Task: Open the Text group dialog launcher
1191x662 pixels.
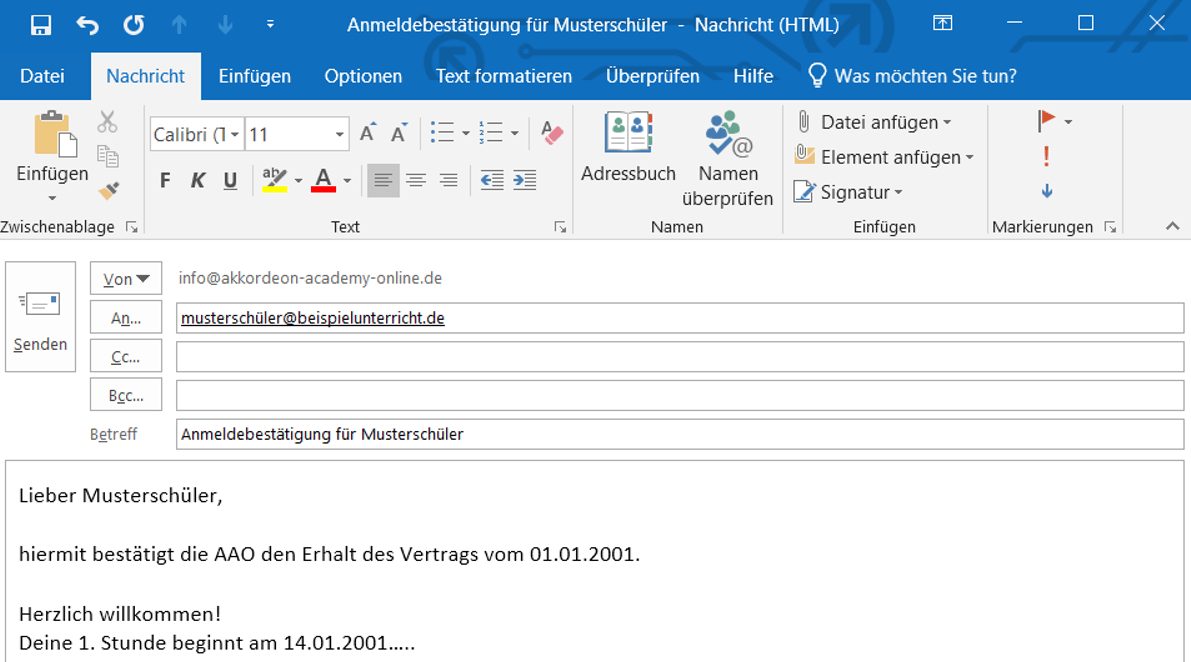Action: pyautogui.click(x=561, y=227)
